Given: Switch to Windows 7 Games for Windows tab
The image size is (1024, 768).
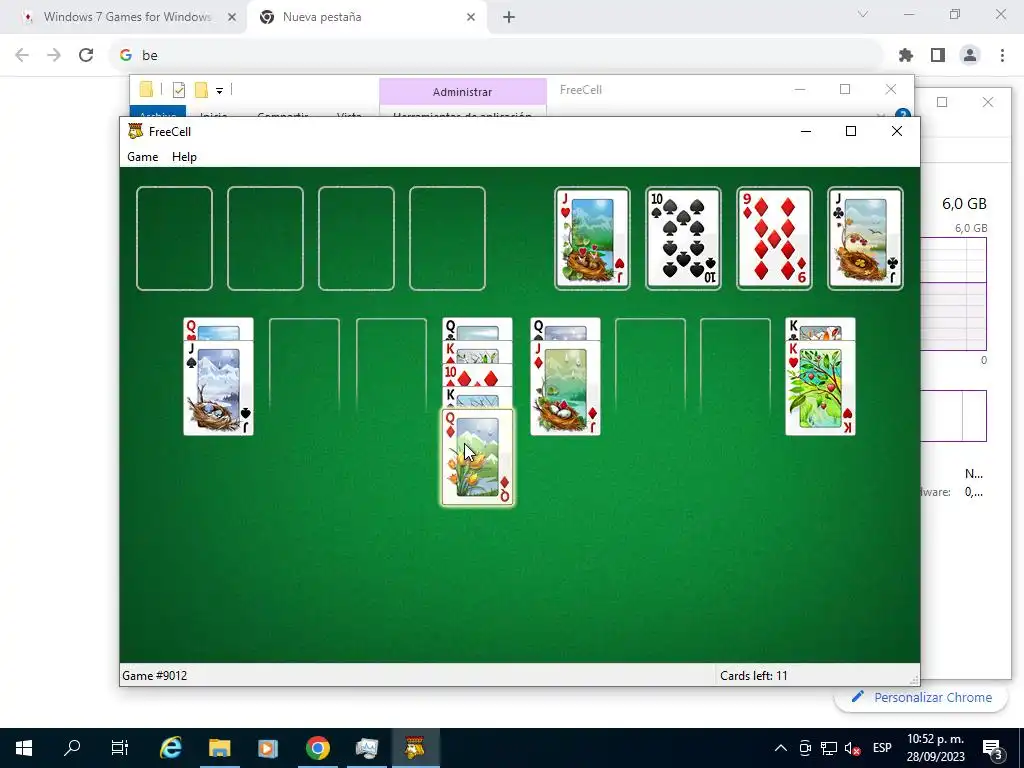Looking at the screenshot, I should [127, 17].
